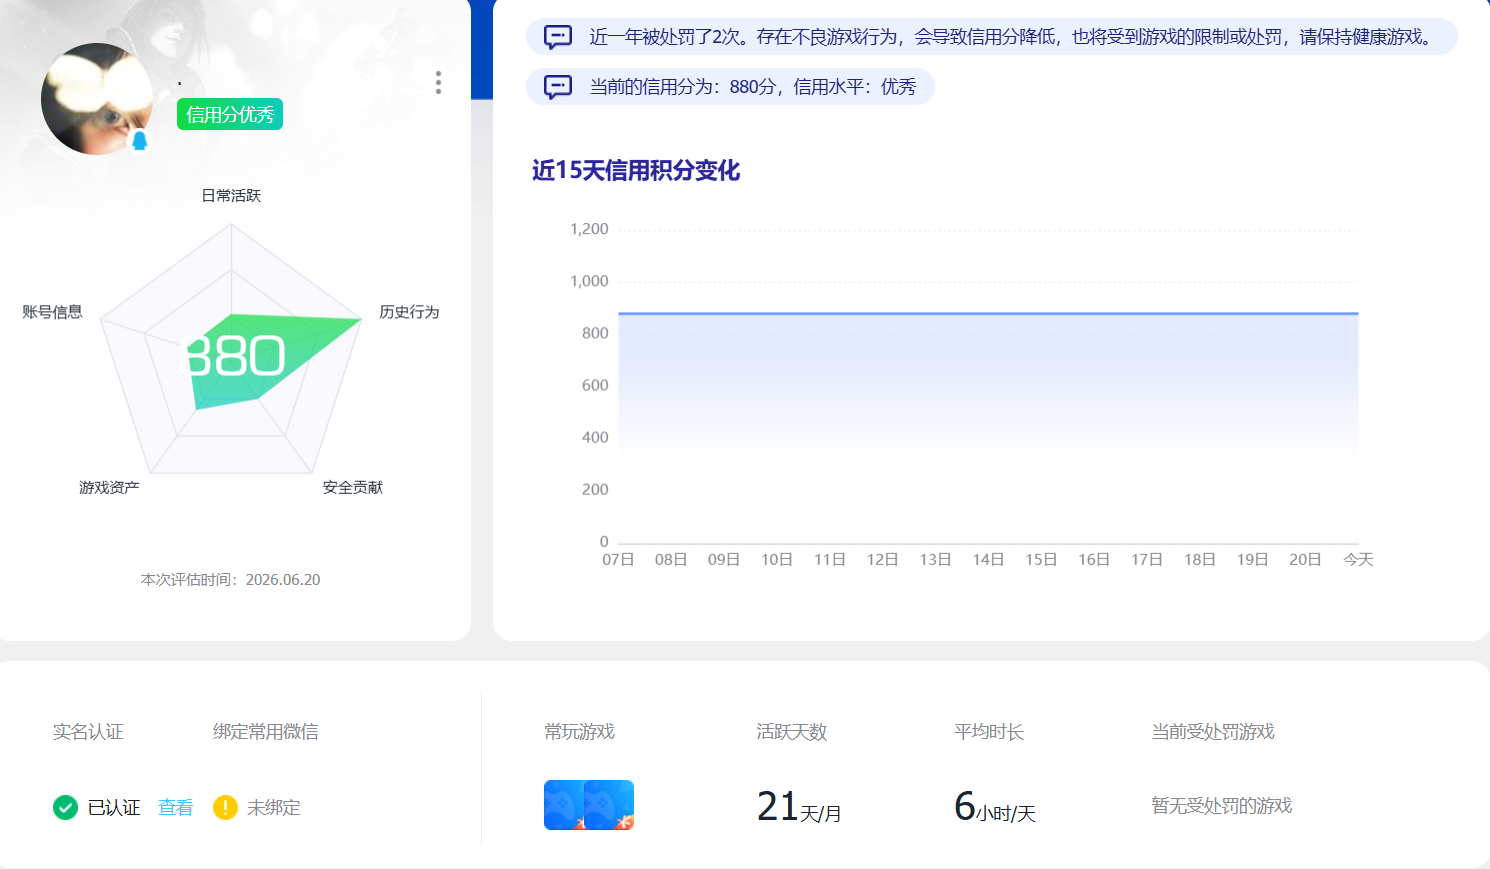Screen dimensions: 1490x869
Task: Click the 本次评估时间 2026.06.20 text
Action: pos(230,580)
